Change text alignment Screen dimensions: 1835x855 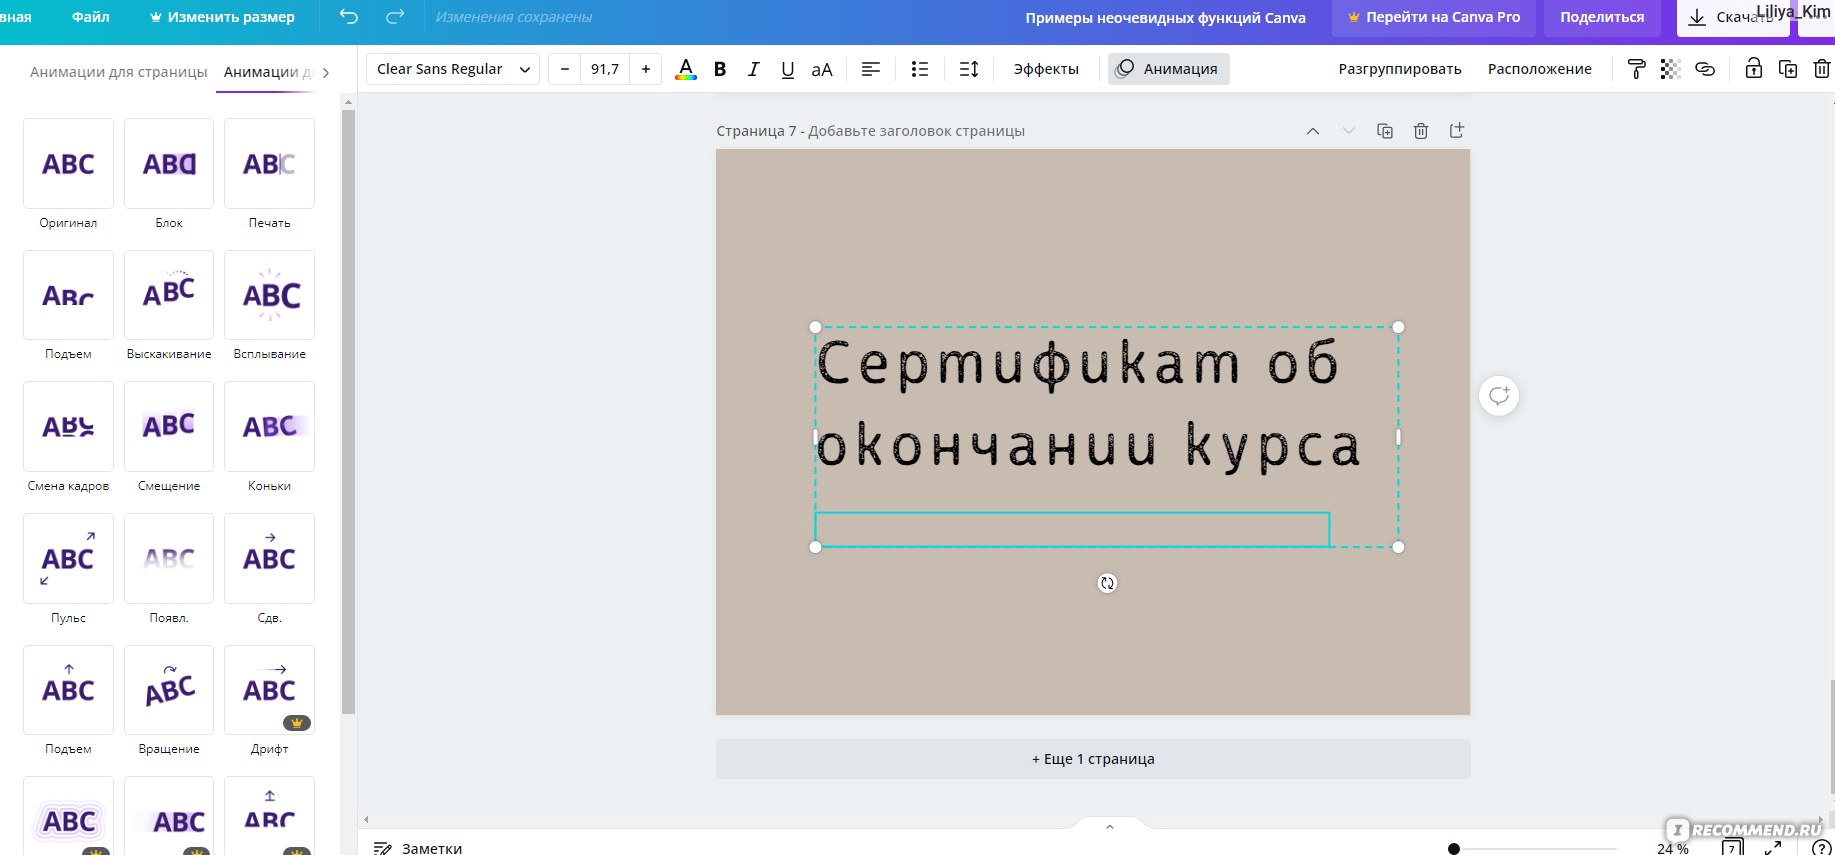(x=871, y=69)
